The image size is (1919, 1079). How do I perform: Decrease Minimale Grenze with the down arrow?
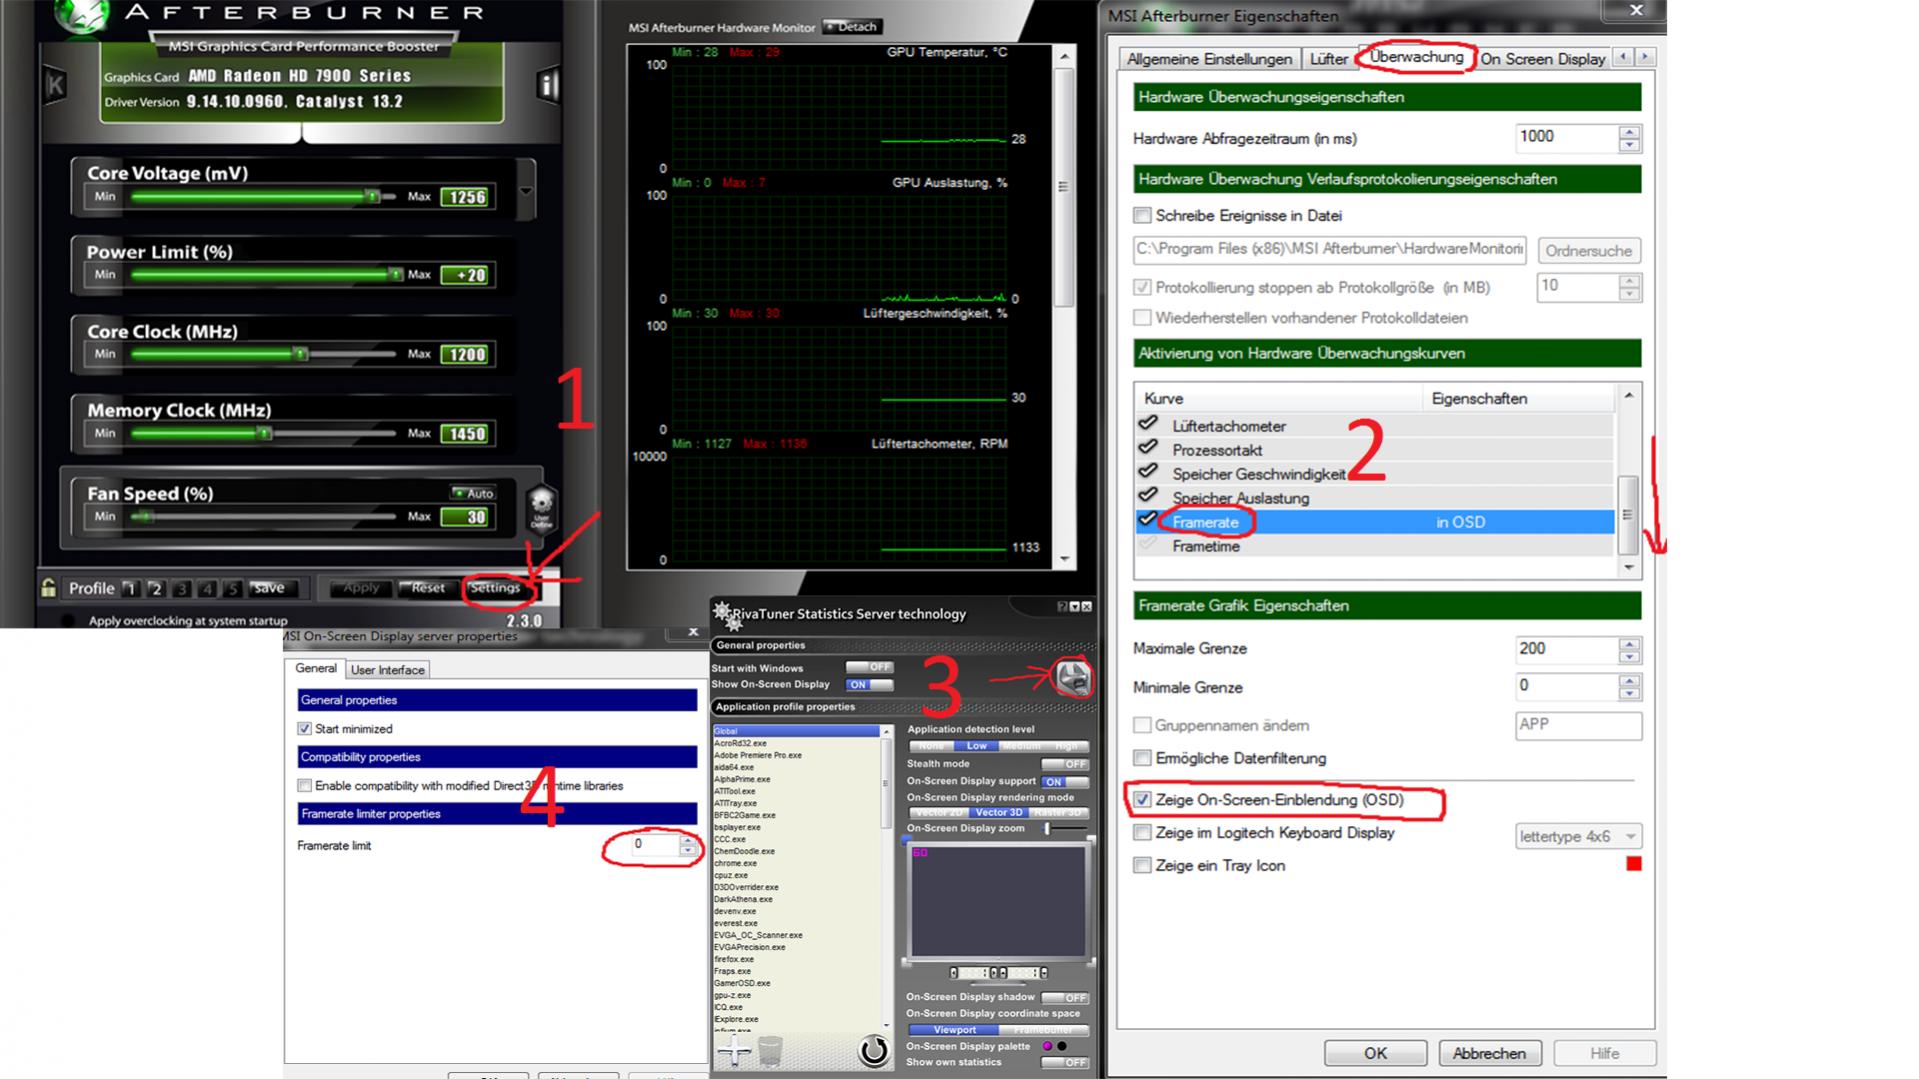click(1629, 694)
